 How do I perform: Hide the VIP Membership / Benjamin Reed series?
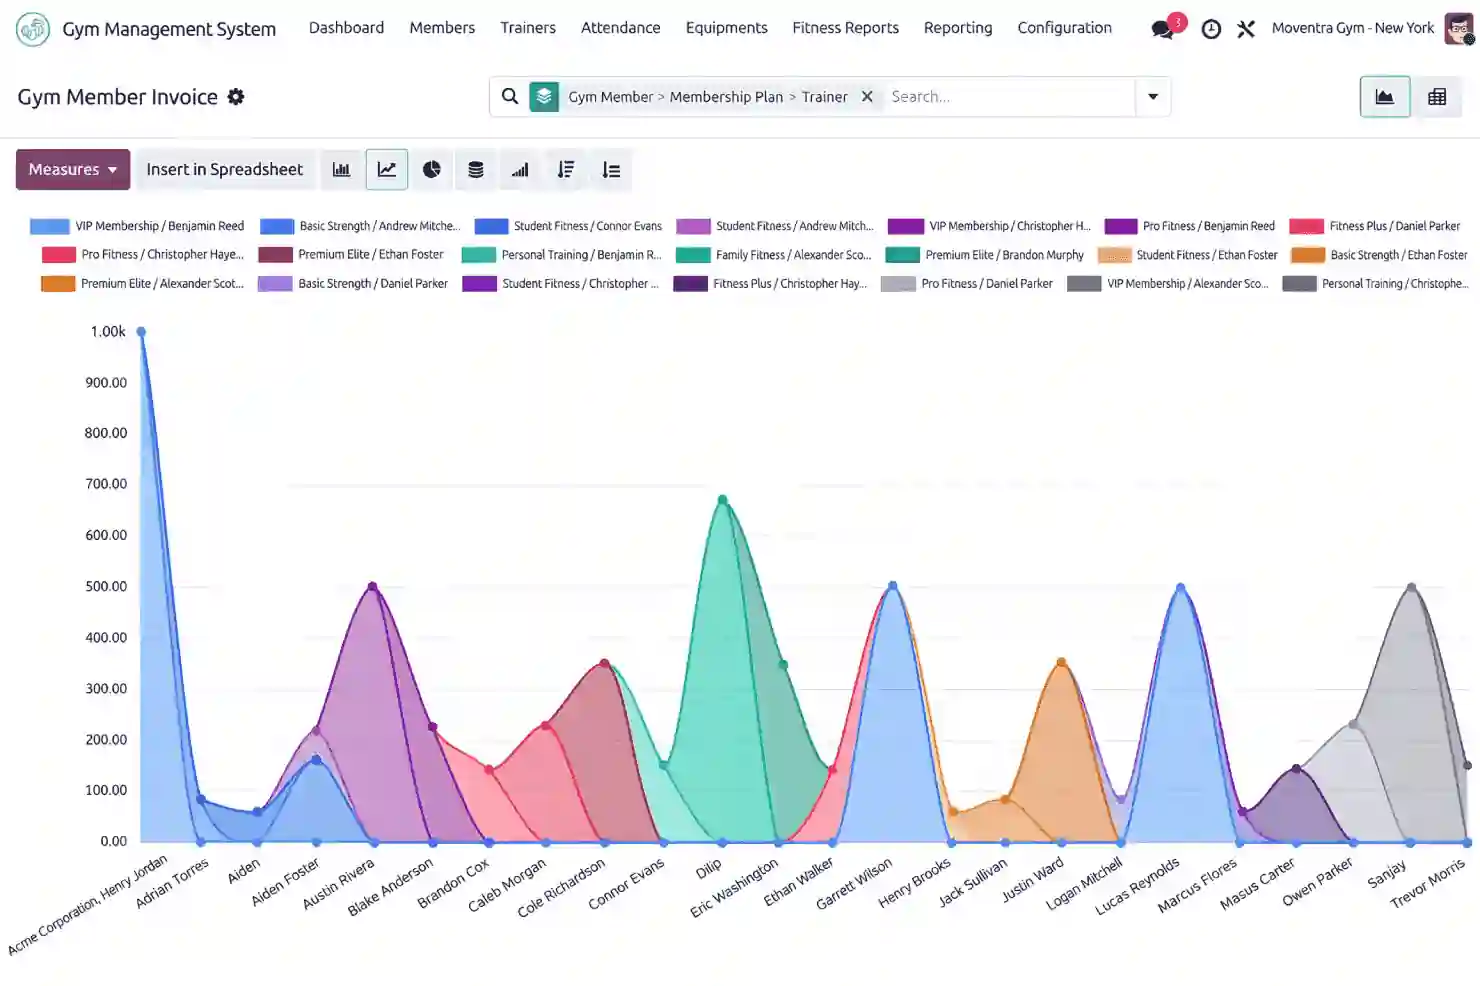137,226
